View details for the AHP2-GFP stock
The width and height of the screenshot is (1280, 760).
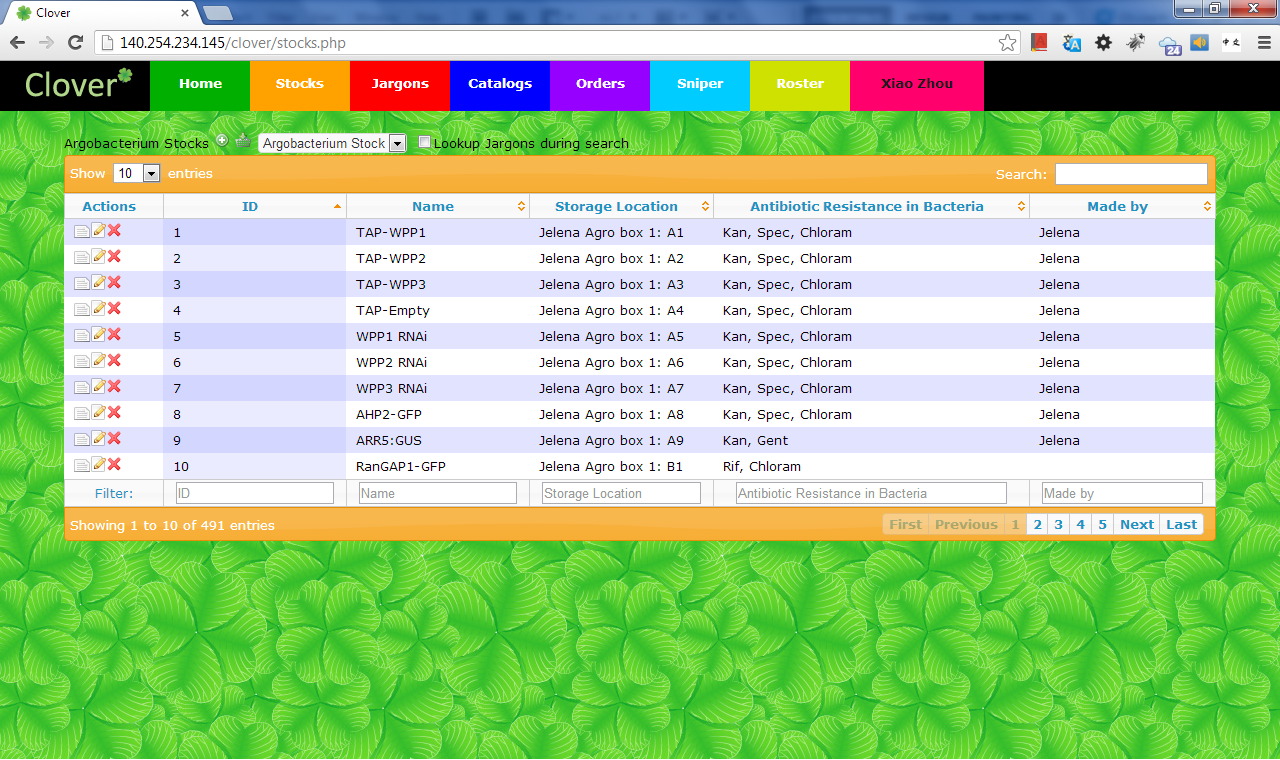click(x=83, y=413)
